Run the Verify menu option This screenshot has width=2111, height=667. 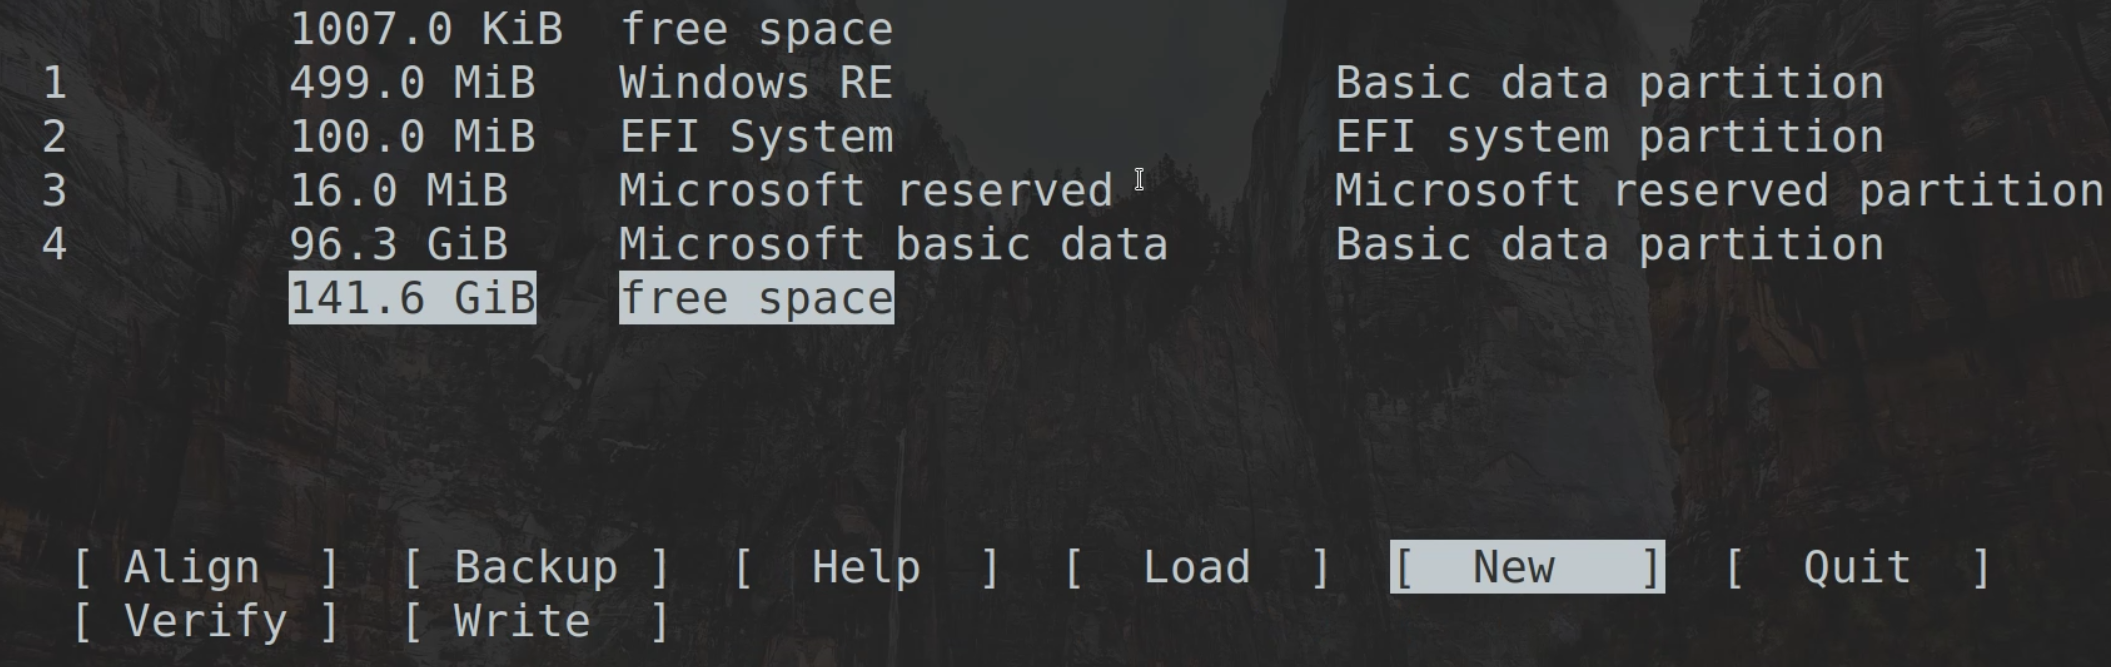click(x=205, y=622)
